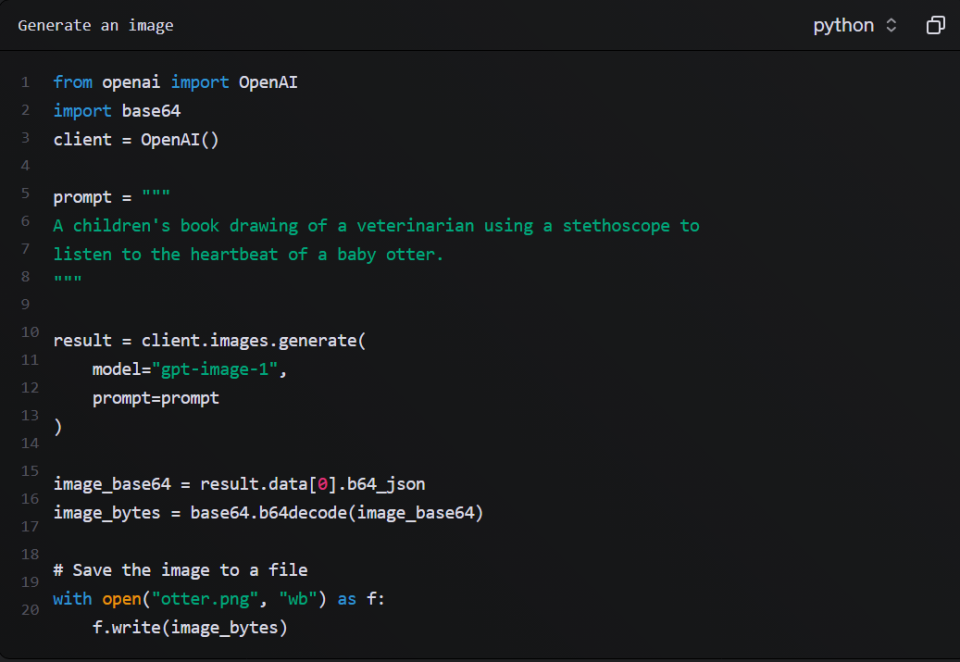Click the line 'model="gpt-image-1",'
This screenshot has height=662, width=960.
point(189,369)
